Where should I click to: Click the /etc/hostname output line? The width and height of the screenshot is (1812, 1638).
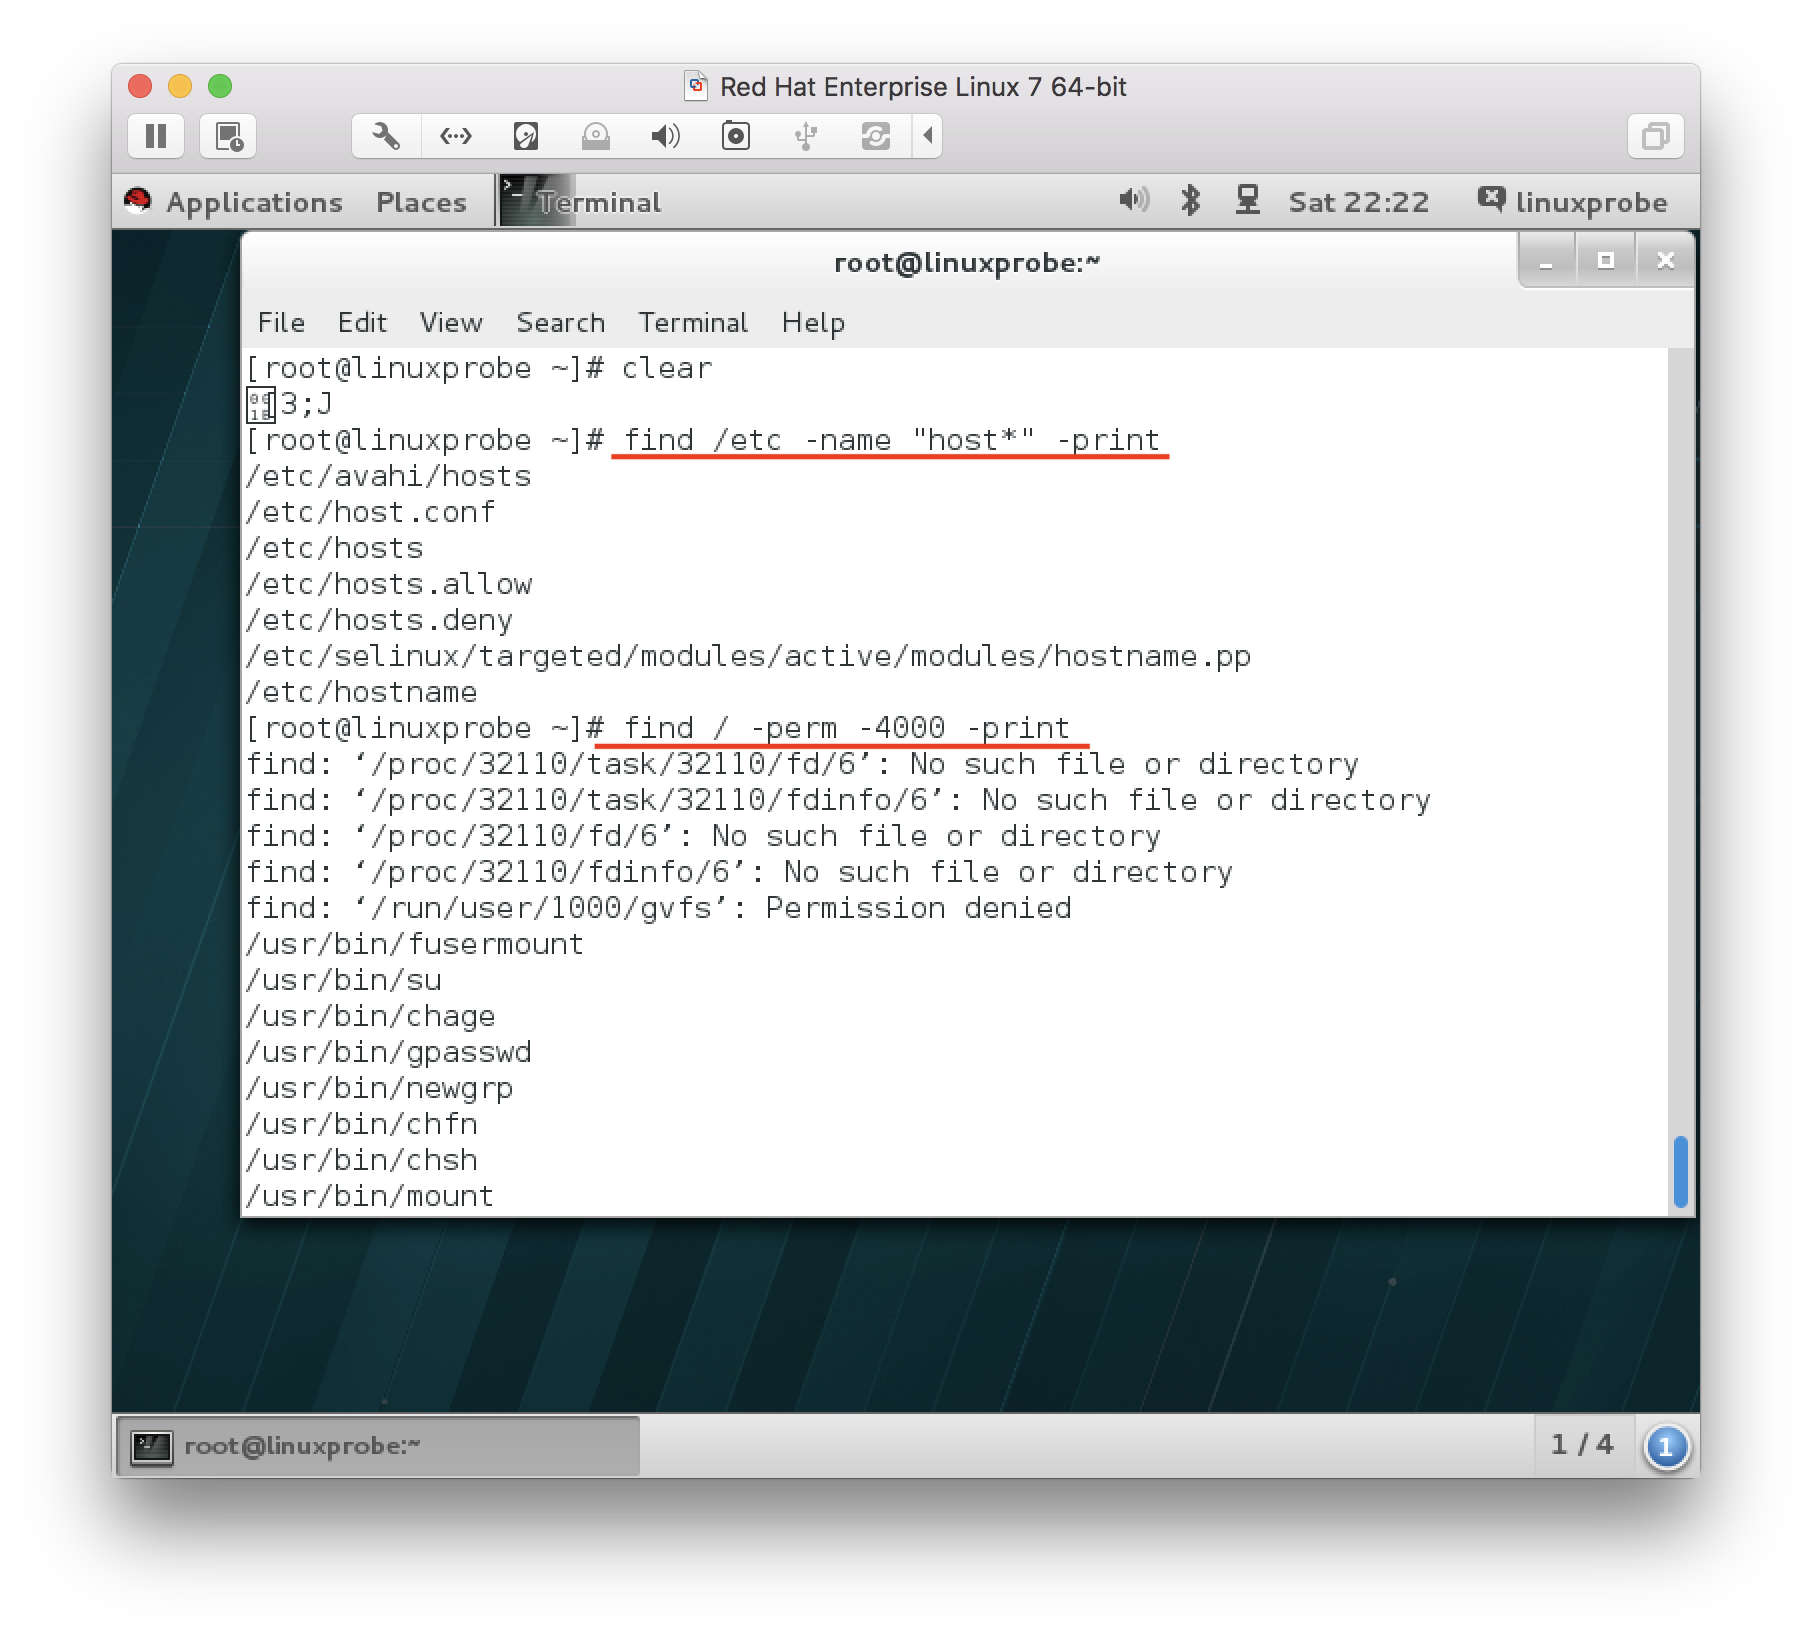362,692
